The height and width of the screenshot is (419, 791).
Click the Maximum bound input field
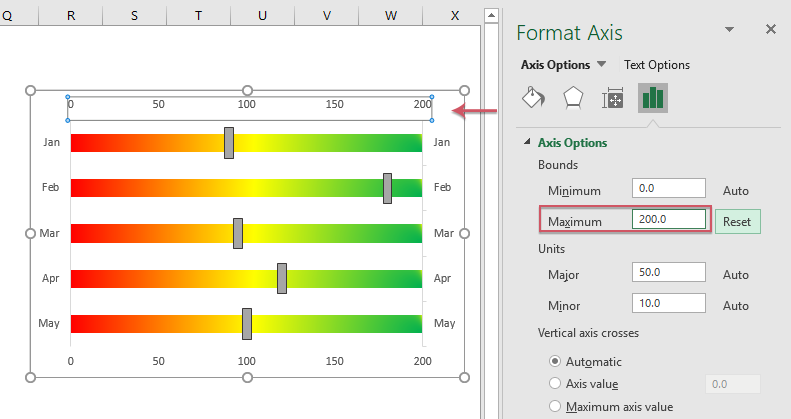click(x=668, y=219)
